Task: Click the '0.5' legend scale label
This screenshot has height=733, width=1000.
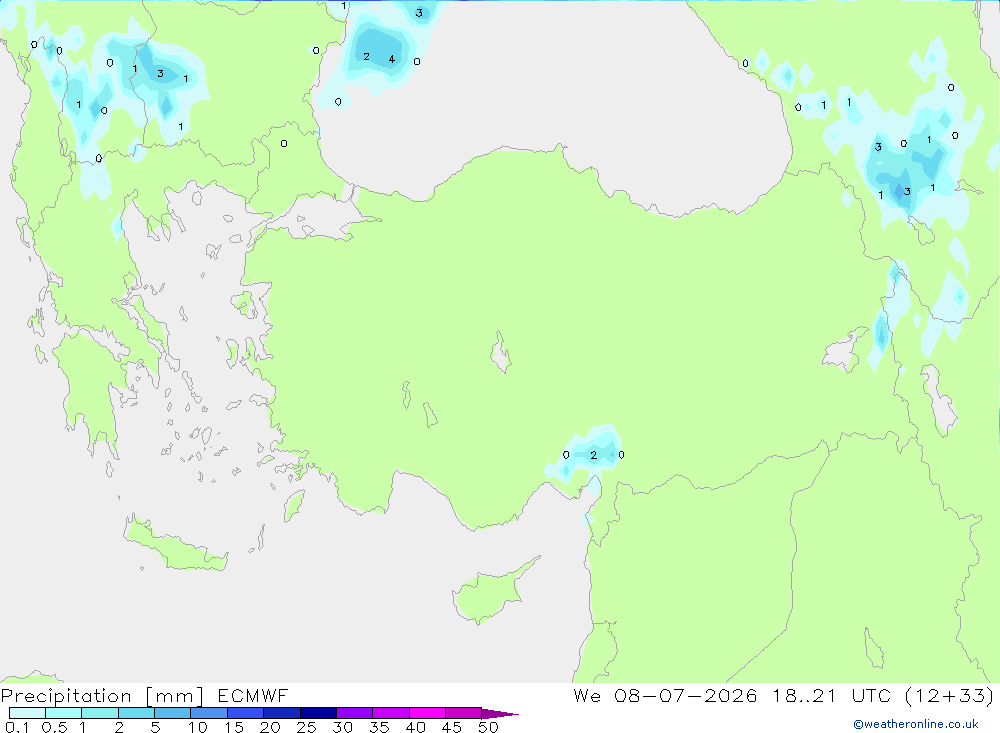Action: click(x=55, y=727)
